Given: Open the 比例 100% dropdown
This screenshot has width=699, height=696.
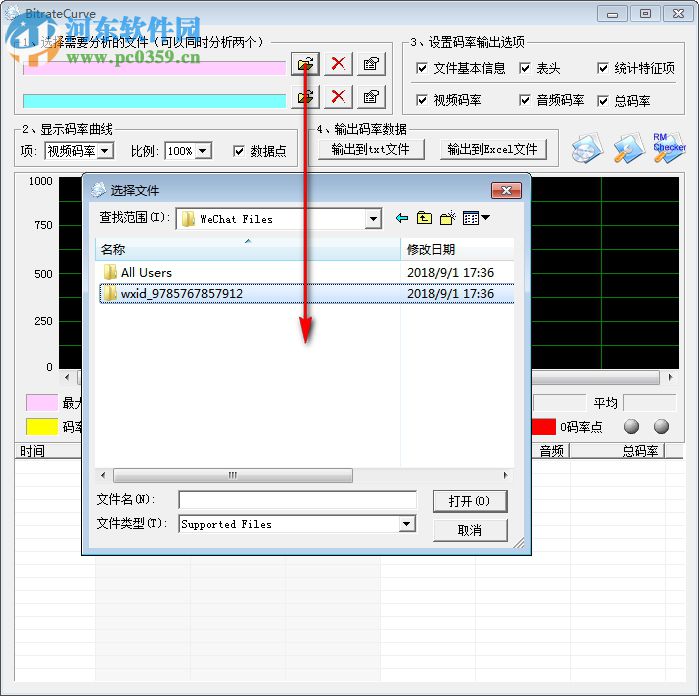Looking at the screenshot, I should pyautogui.click(x=203, y=151).
